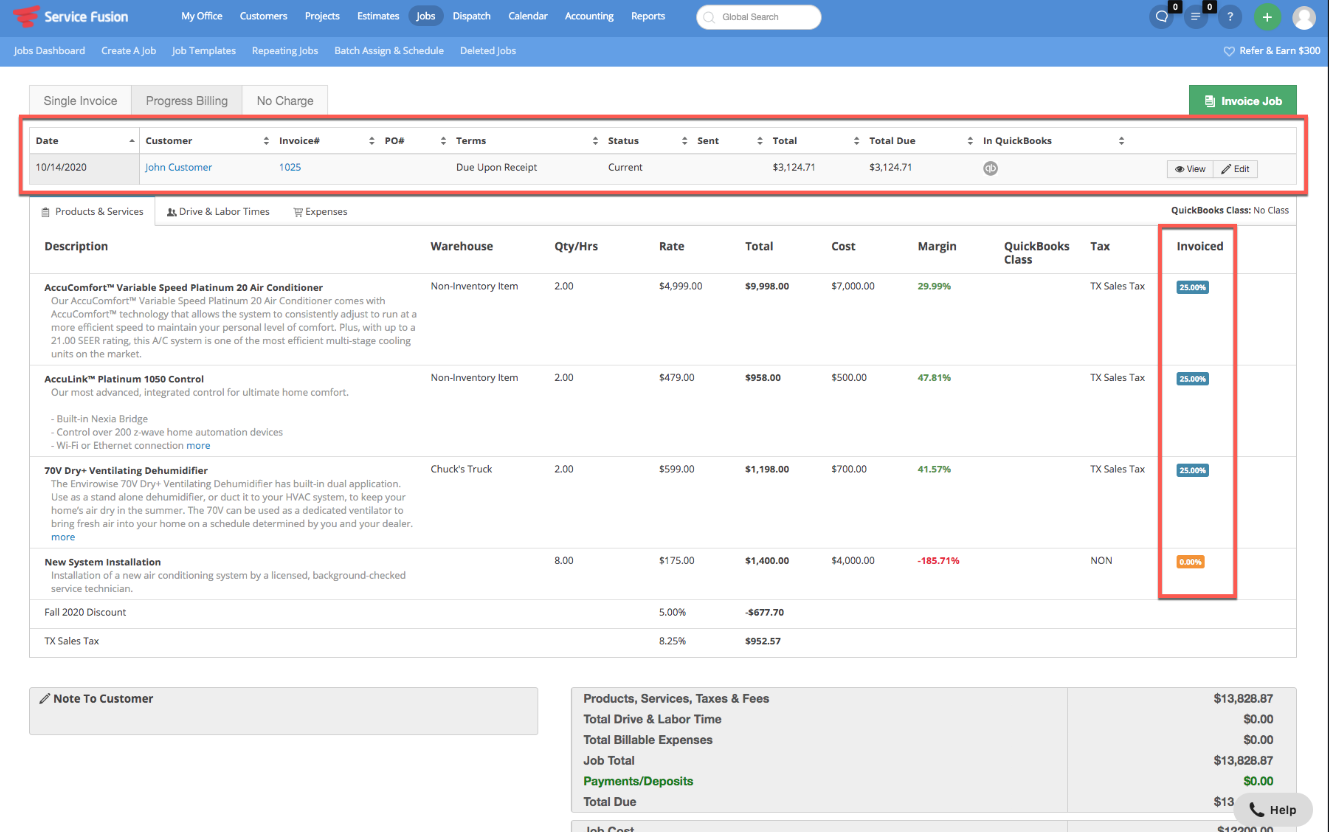Open the My Office menu
Viewport: 1329px width, 832px height.
point(202,16)
